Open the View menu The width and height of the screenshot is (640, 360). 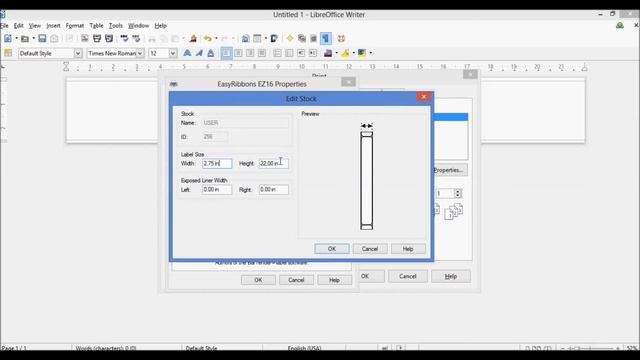(x=35, y=25)
